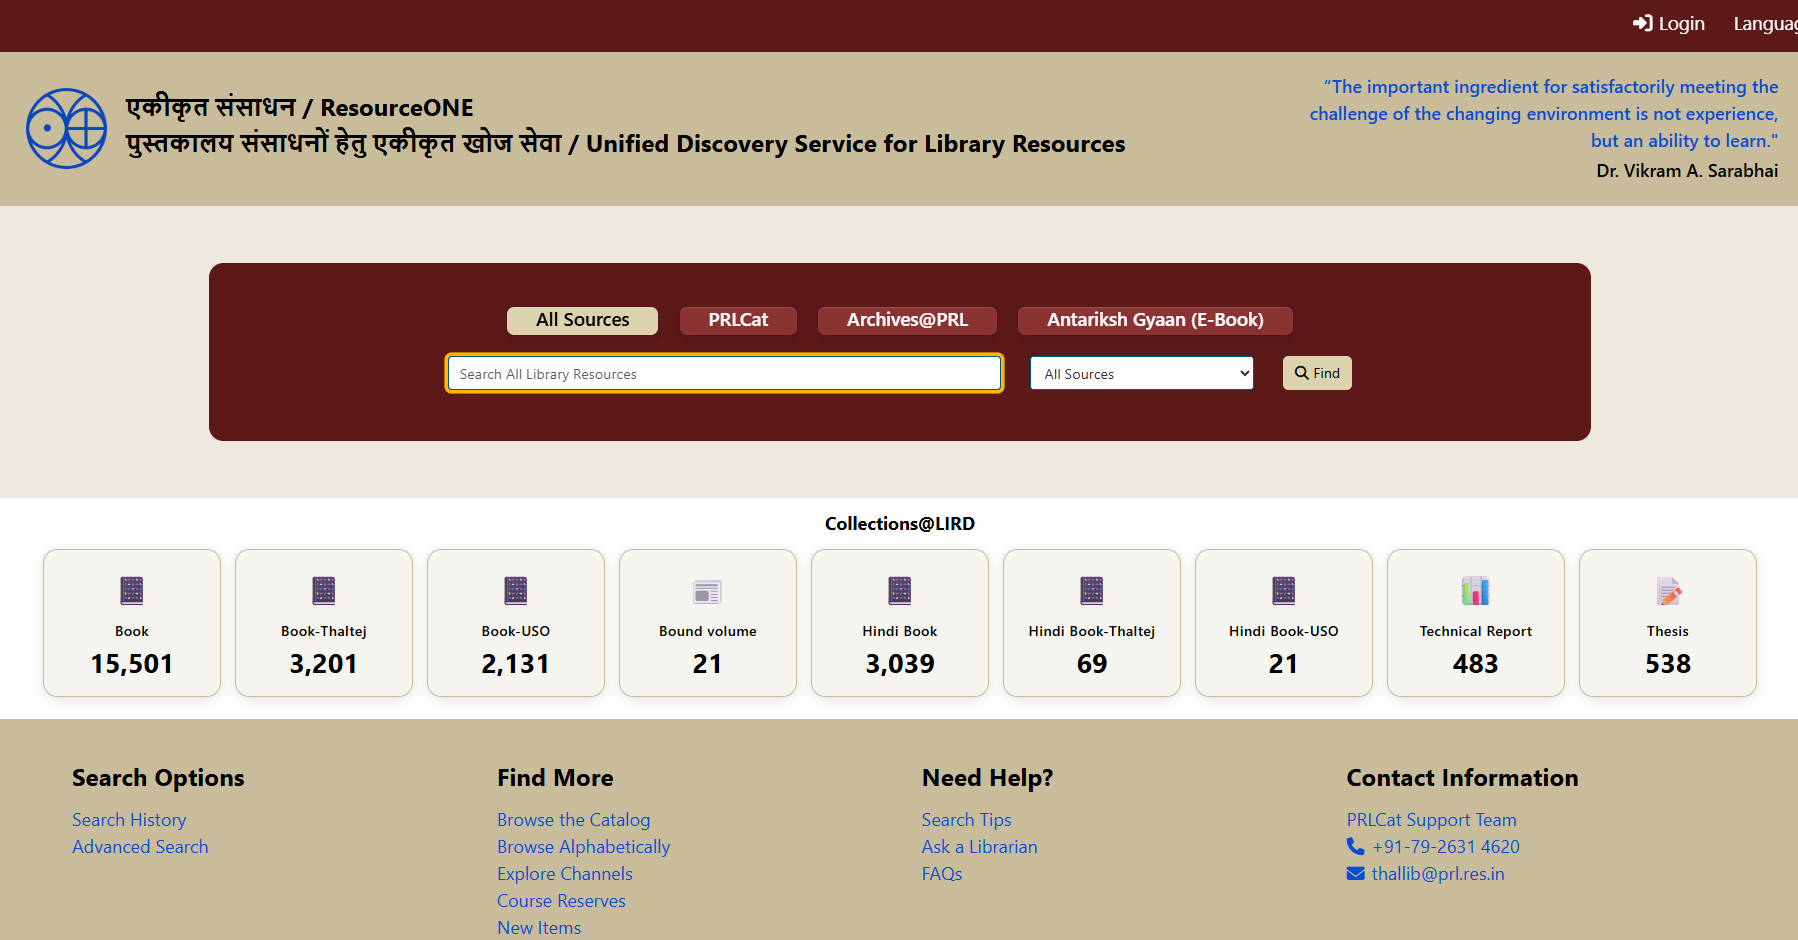Image resolution: width=1798 pixels, height=940 pixels.
Task: Open the Advanced Search link
Action: [140, 847]
